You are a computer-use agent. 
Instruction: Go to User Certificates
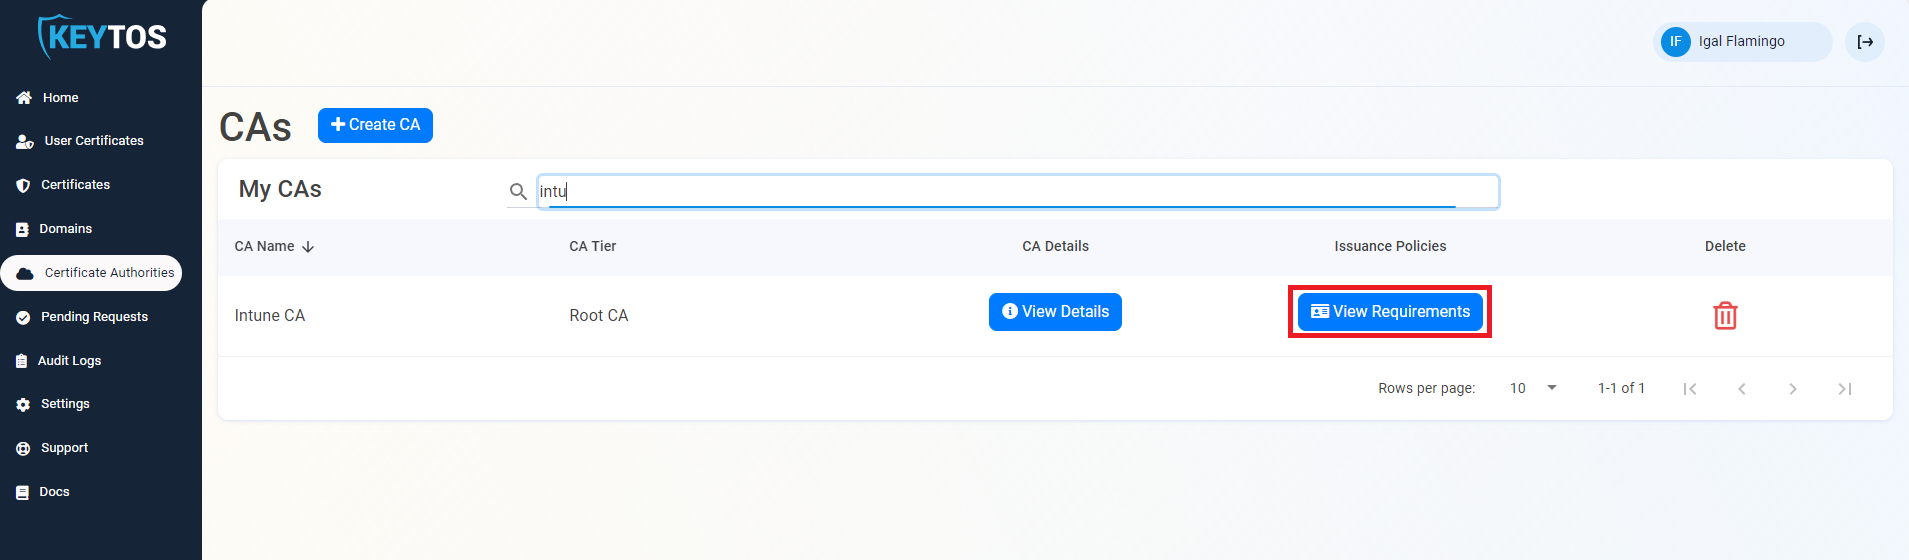pyautogui.click(x=93, y=141)
